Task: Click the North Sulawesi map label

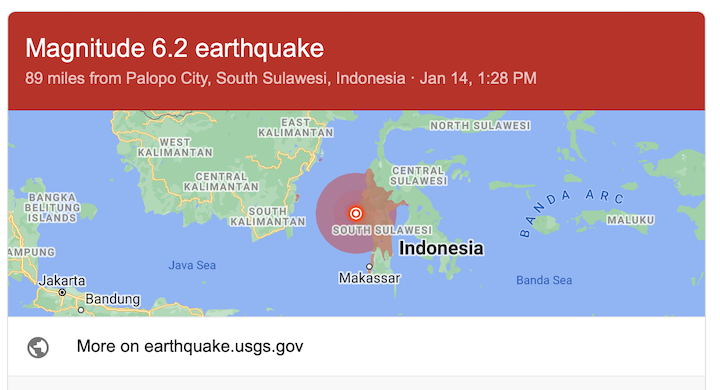Action: (x=480, y=125)
